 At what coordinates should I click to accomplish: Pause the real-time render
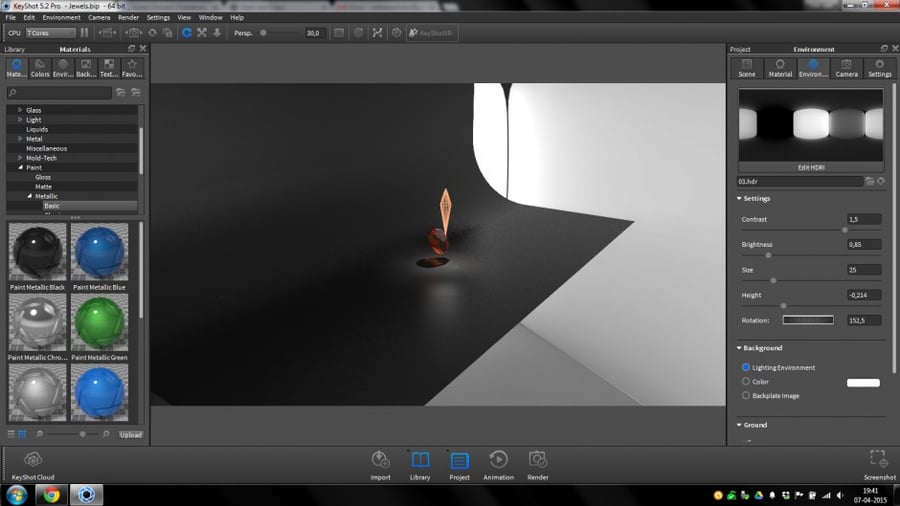coord(84,33)
